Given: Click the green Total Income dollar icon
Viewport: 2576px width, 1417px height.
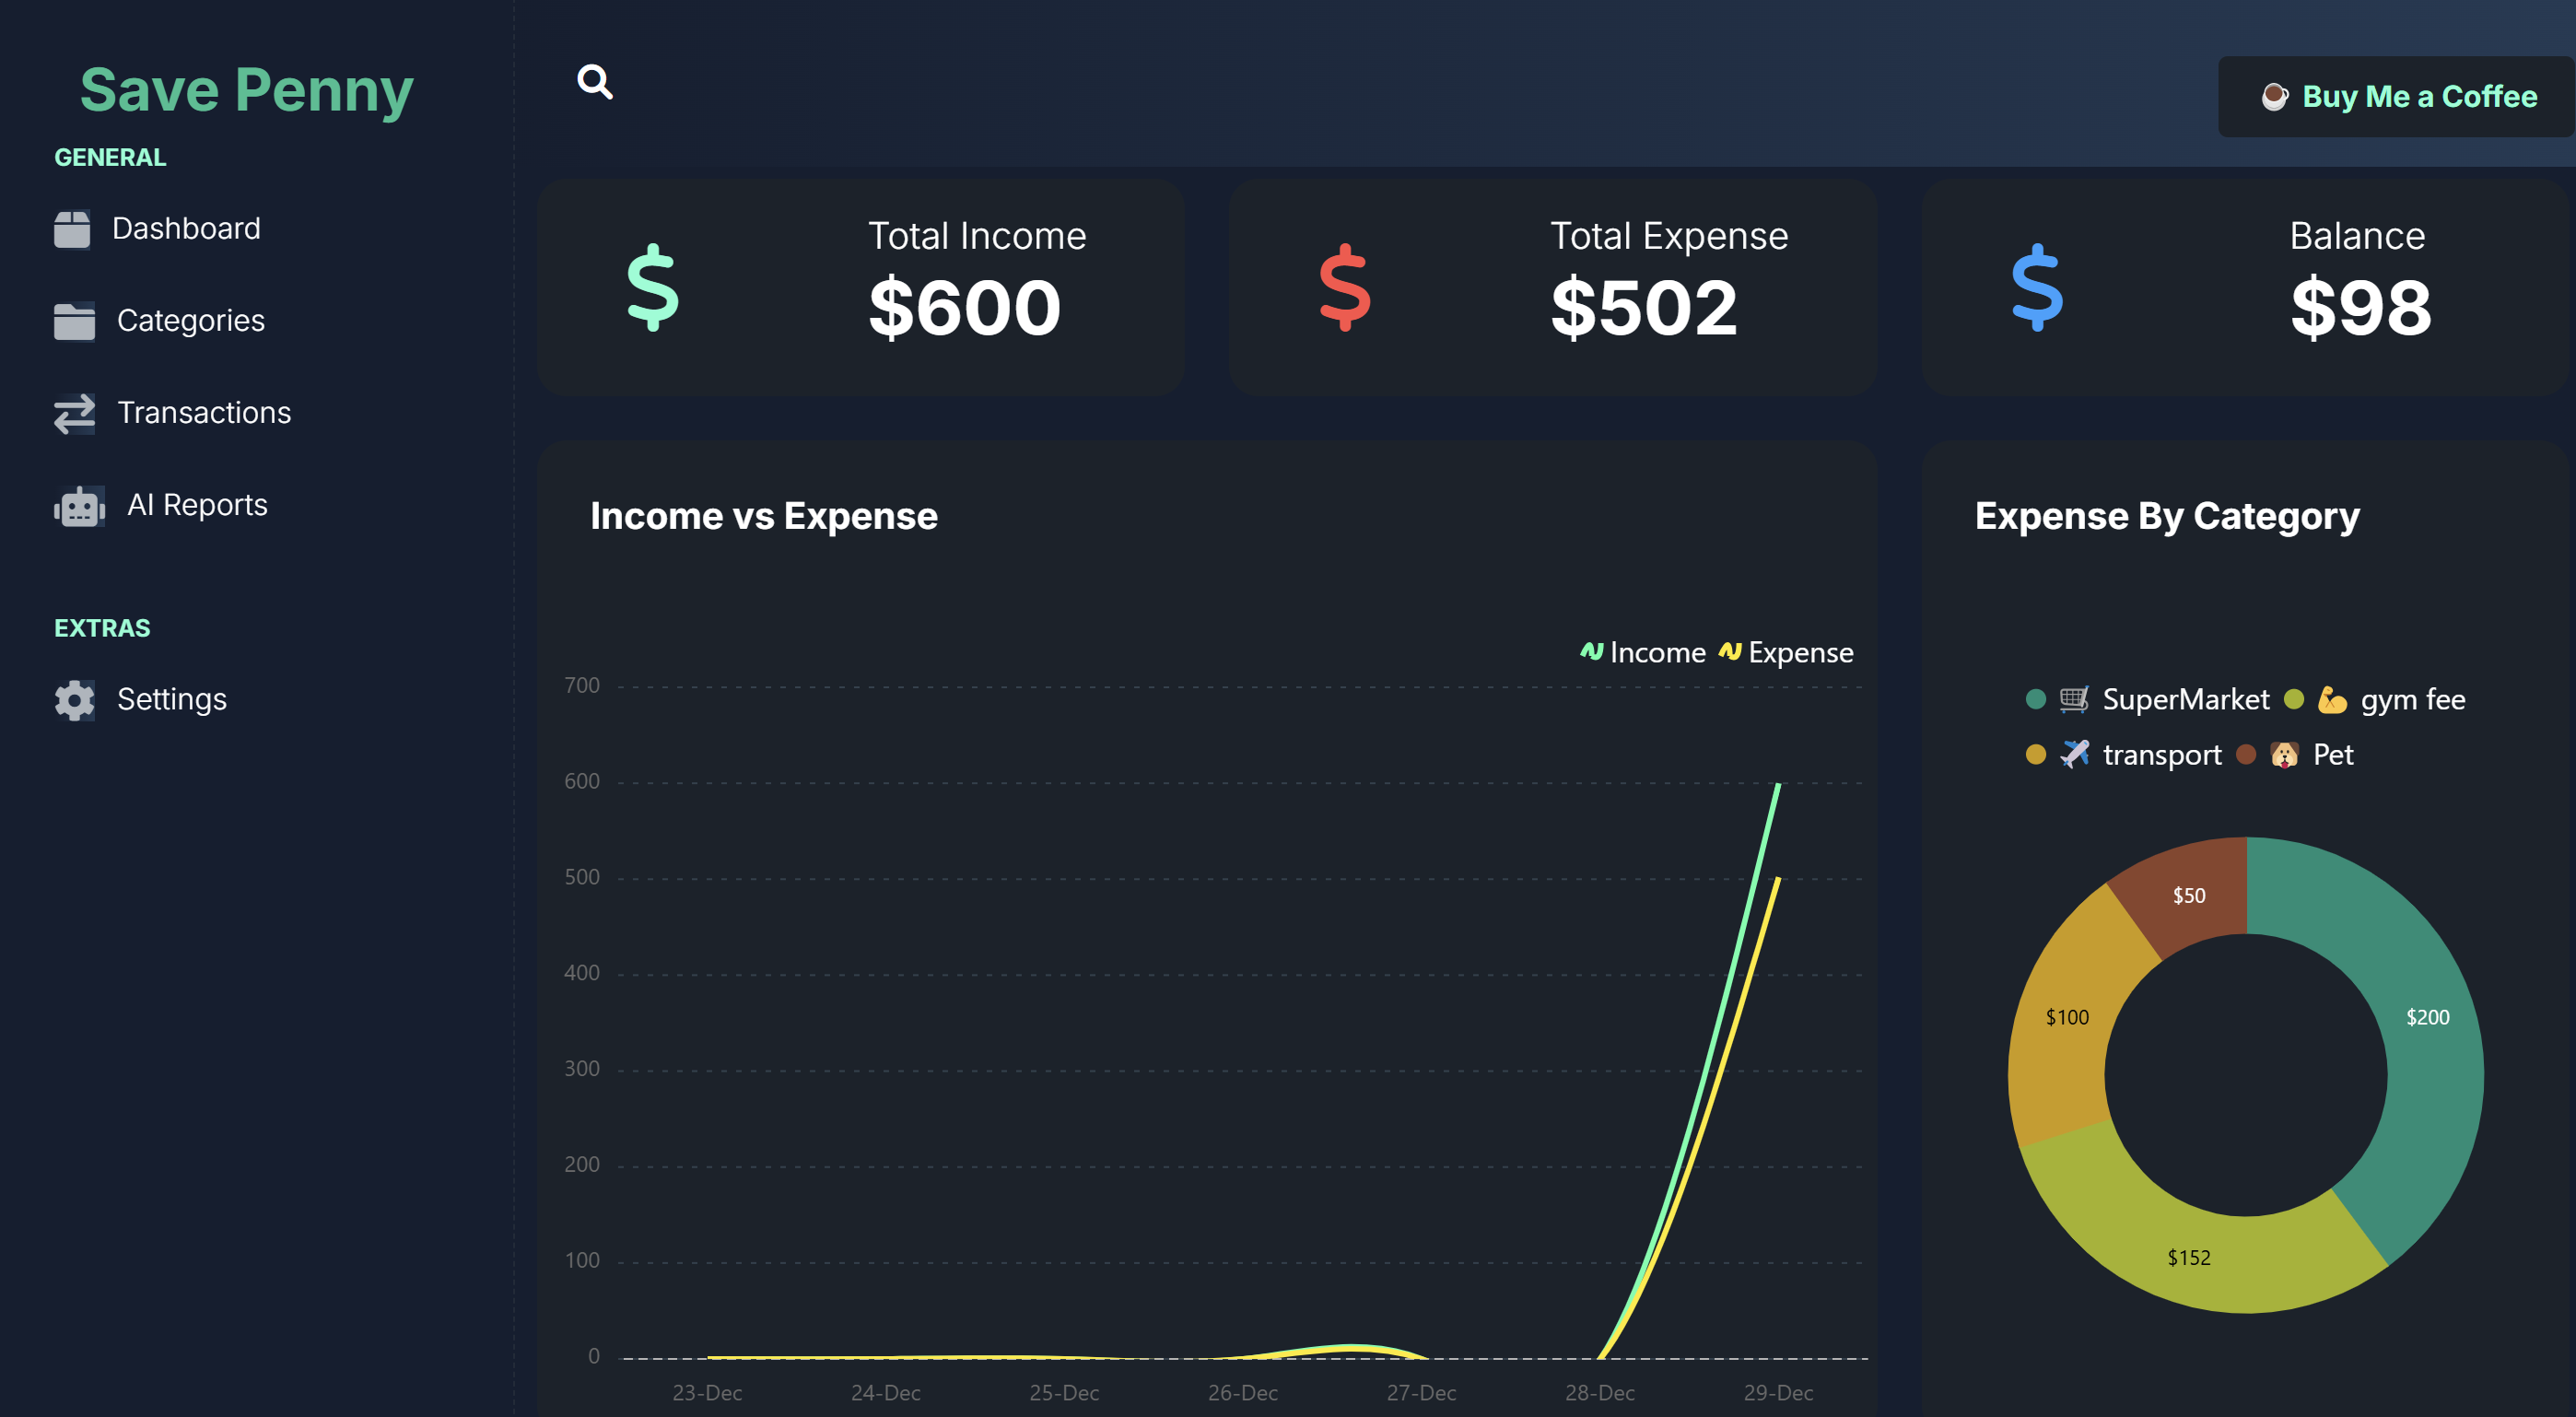Looking at the screenshot, I should 653,288.
